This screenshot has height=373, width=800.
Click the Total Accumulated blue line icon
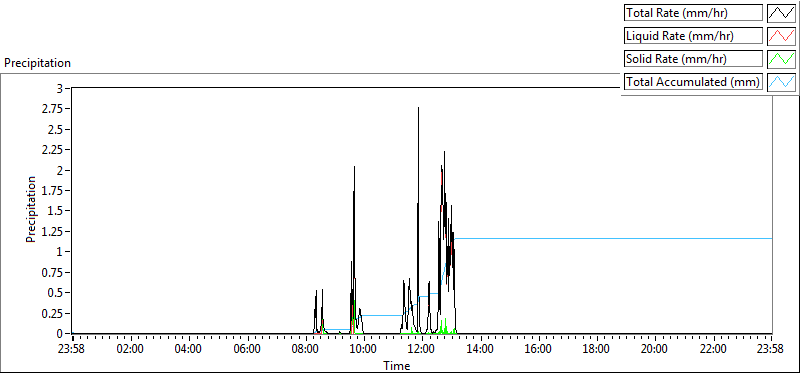point(781,82)
